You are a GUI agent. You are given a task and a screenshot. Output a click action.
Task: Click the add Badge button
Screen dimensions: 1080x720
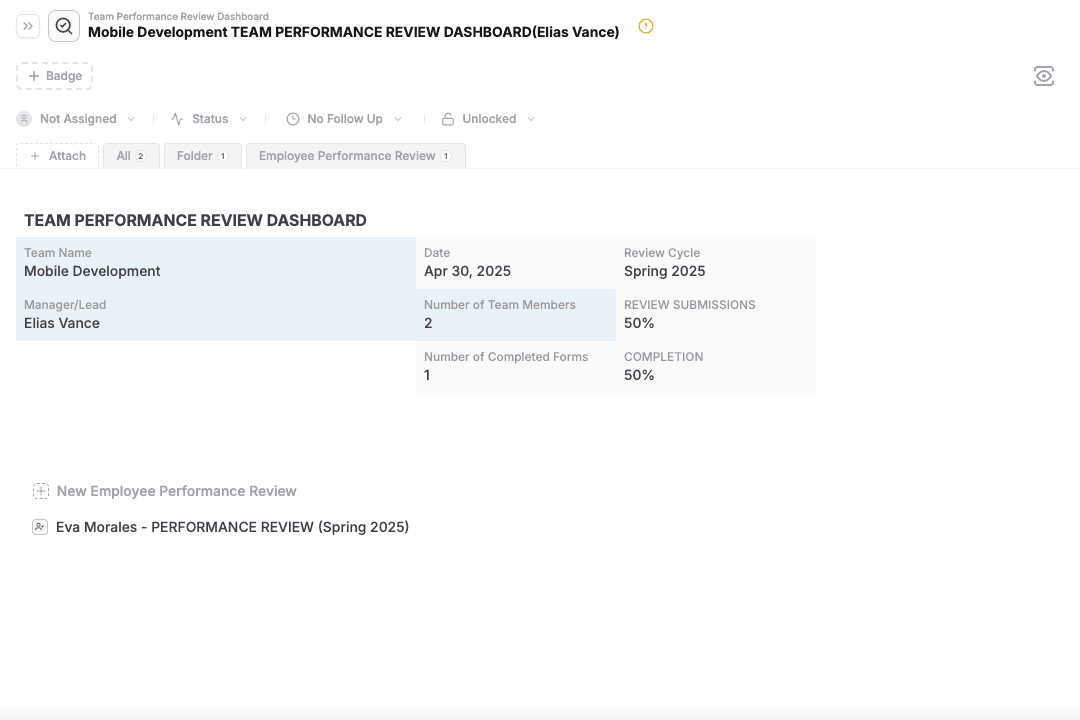point(55,76)
